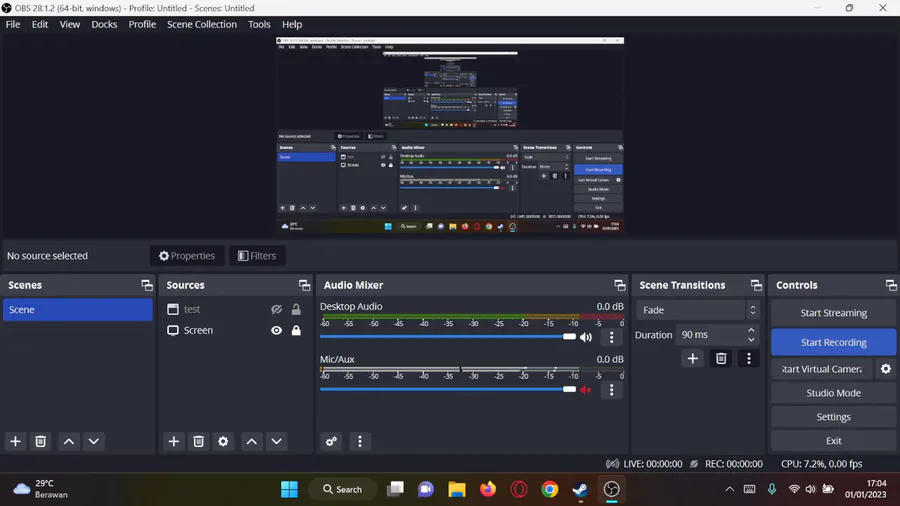Open the Docks menu

[104, 24]
